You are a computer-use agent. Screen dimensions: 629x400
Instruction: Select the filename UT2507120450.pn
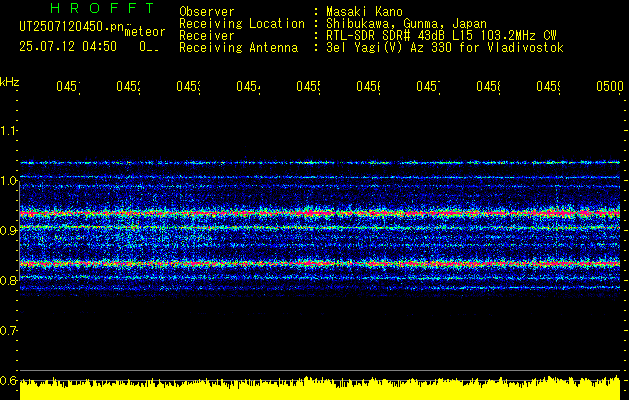pyautogui.click(x=72, y=27)
